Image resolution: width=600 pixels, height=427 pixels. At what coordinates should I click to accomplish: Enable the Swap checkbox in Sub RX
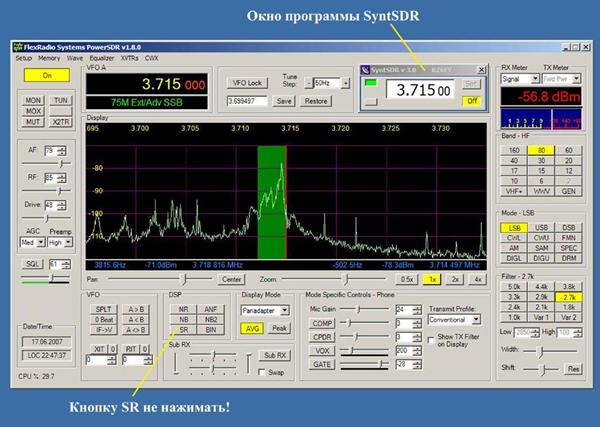pyautogui.click(x=262, y=372)
